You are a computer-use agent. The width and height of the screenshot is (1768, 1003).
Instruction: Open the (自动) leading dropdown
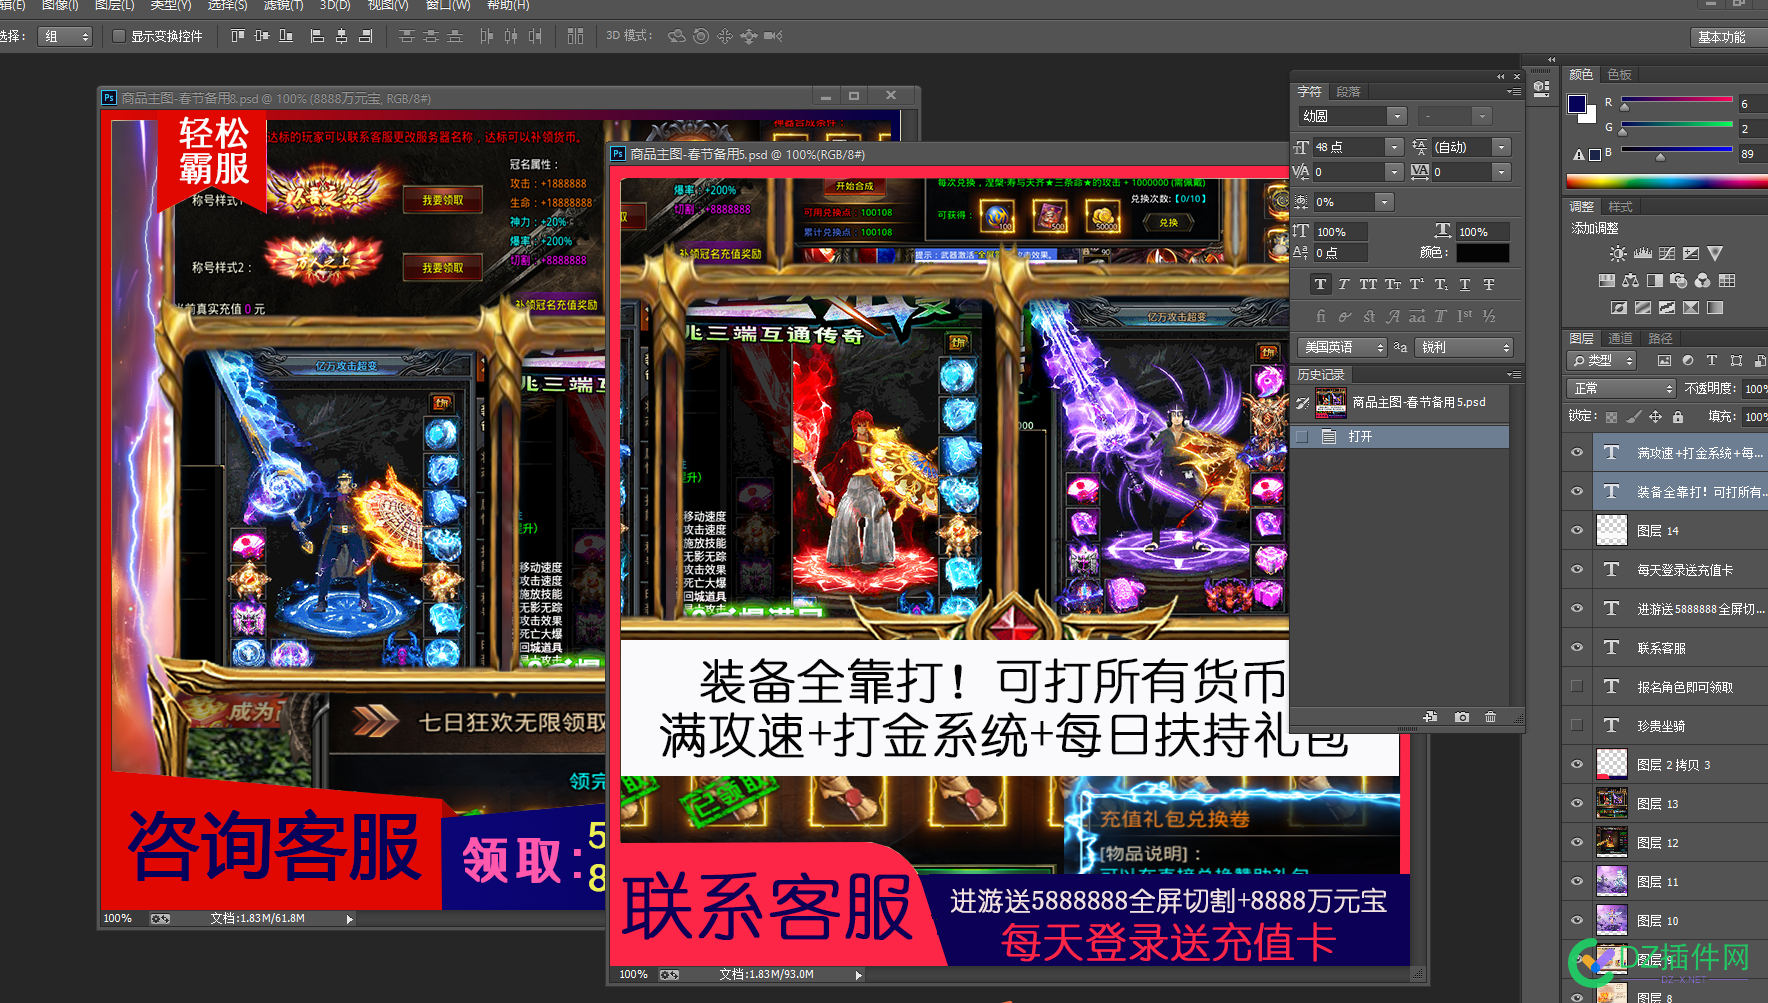click(x=1501, y=147)
